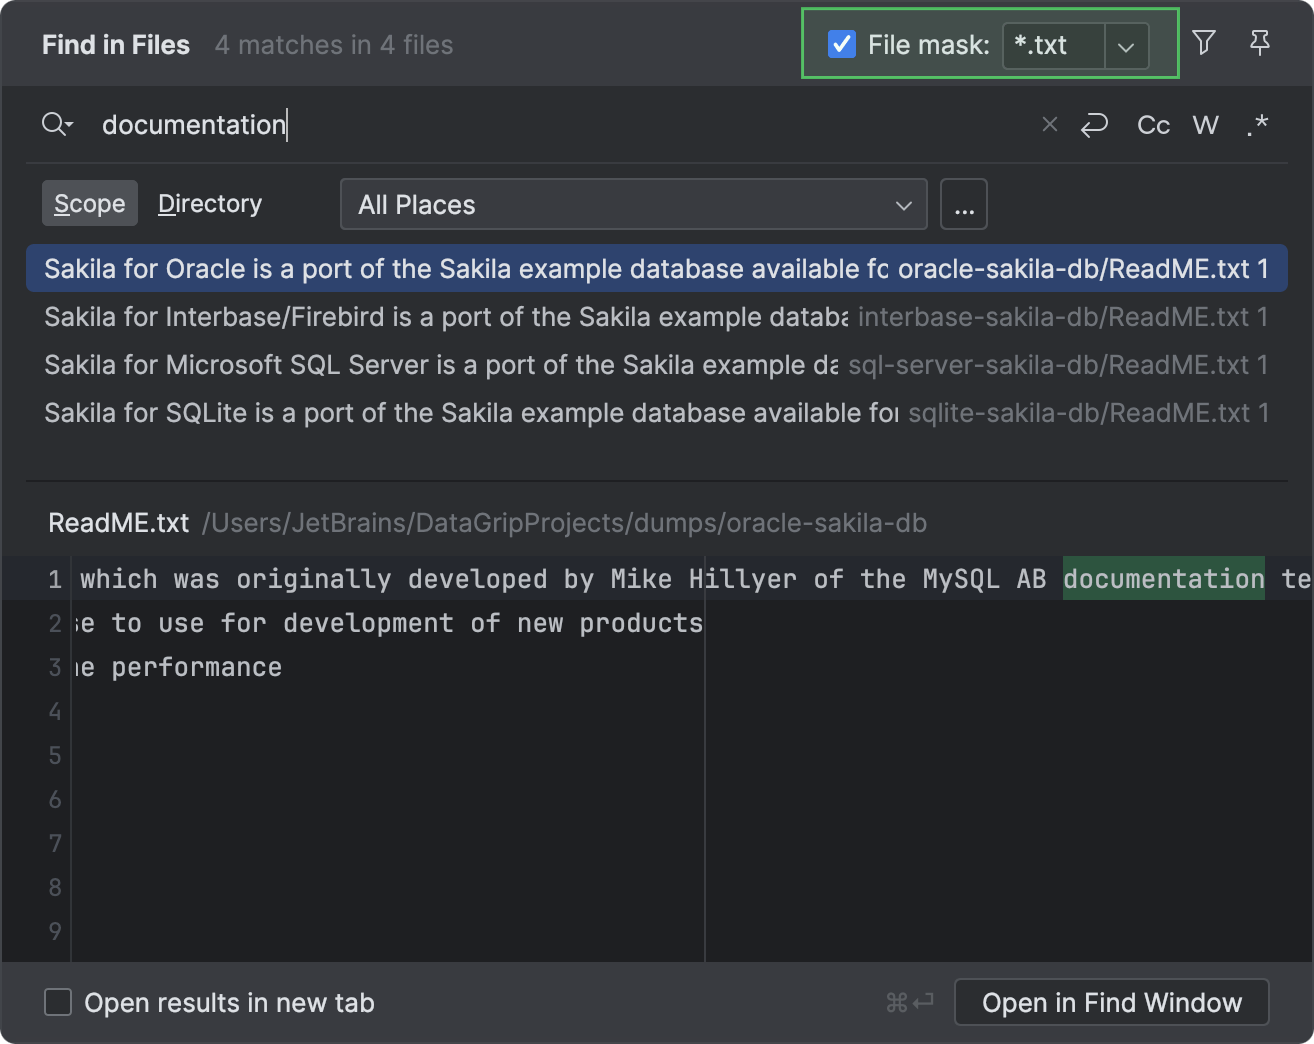Select the Scope tab
This screenshot has width=1314, height=1044.
[x=90, y=204]
